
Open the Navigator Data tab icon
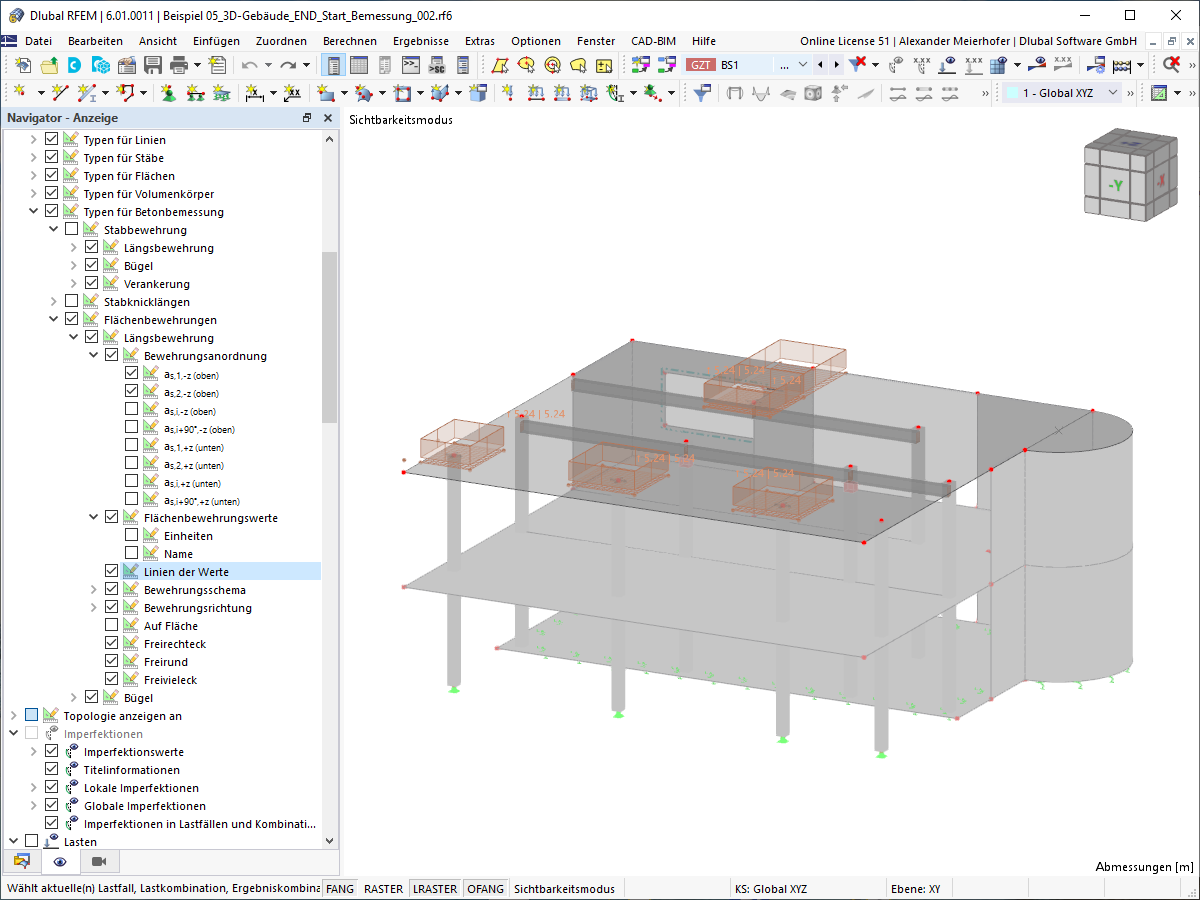click(21, 861)
